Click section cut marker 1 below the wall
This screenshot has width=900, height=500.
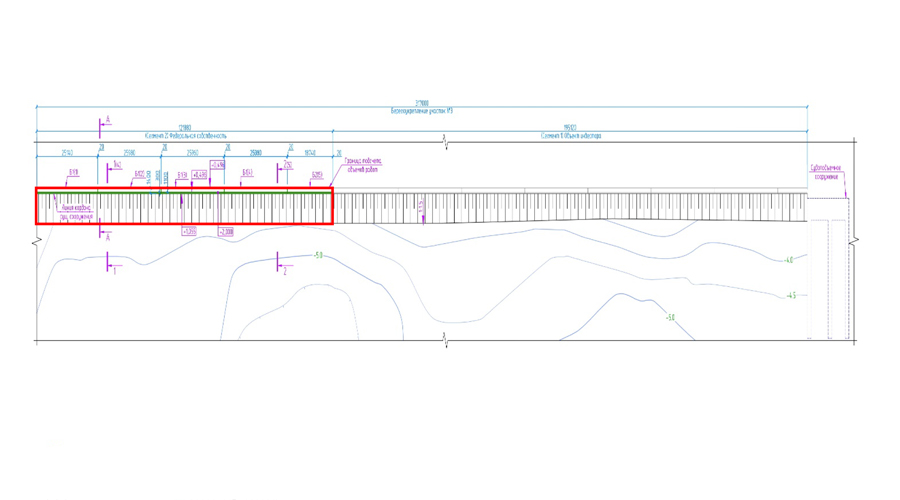tap(109, 263)
